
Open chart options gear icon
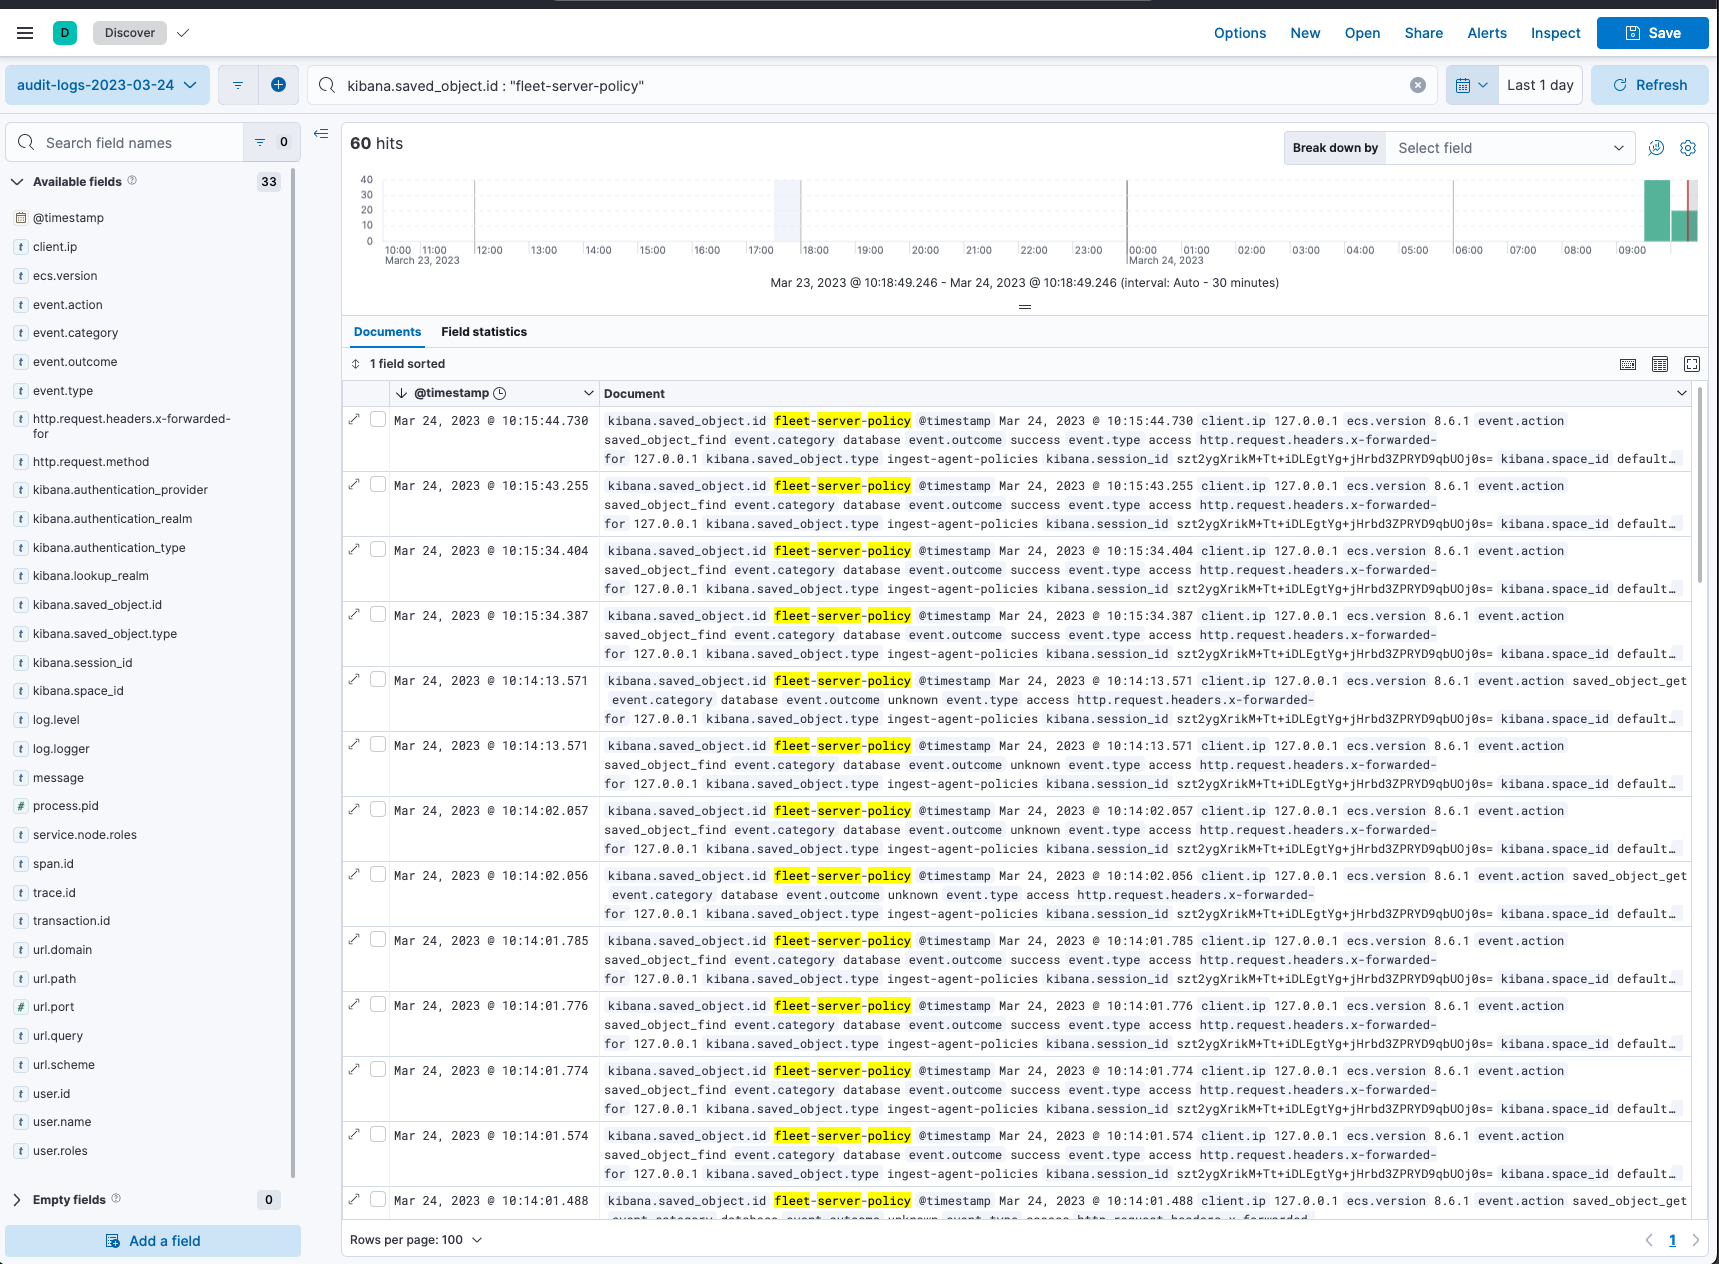point(1688,148)
